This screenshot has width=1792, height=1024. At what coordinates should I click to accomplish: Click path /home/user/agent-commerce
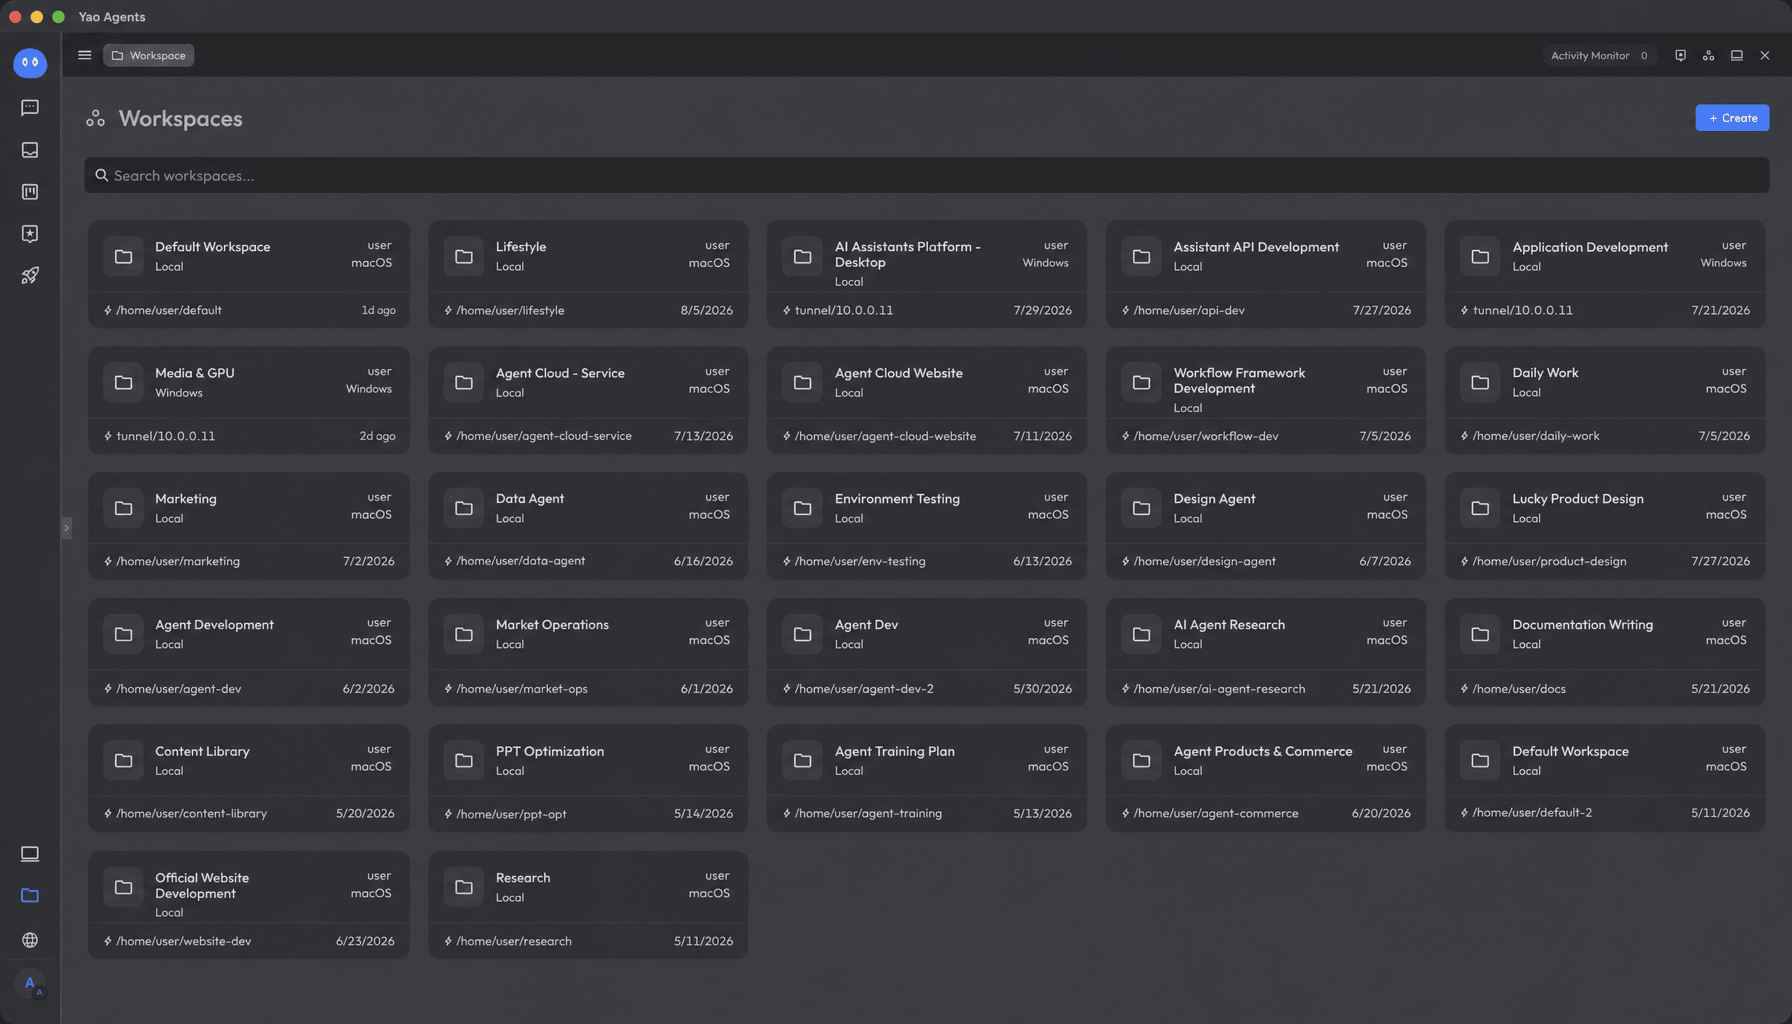(1216, 814)
